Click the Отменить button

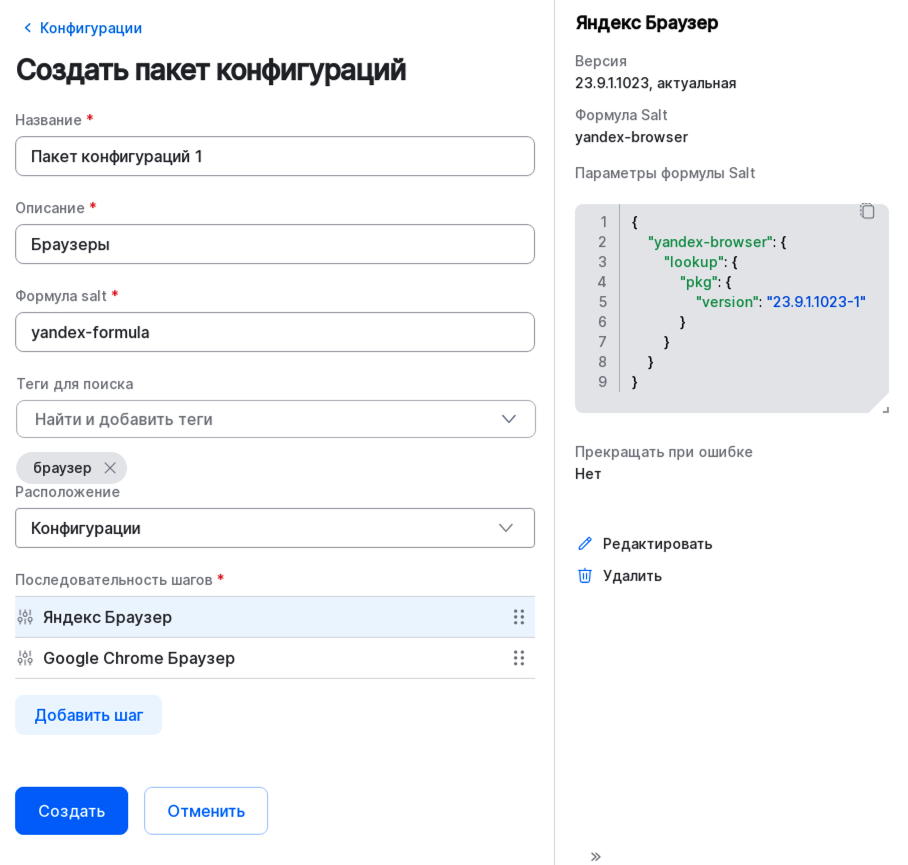click(x=205, y=811)
